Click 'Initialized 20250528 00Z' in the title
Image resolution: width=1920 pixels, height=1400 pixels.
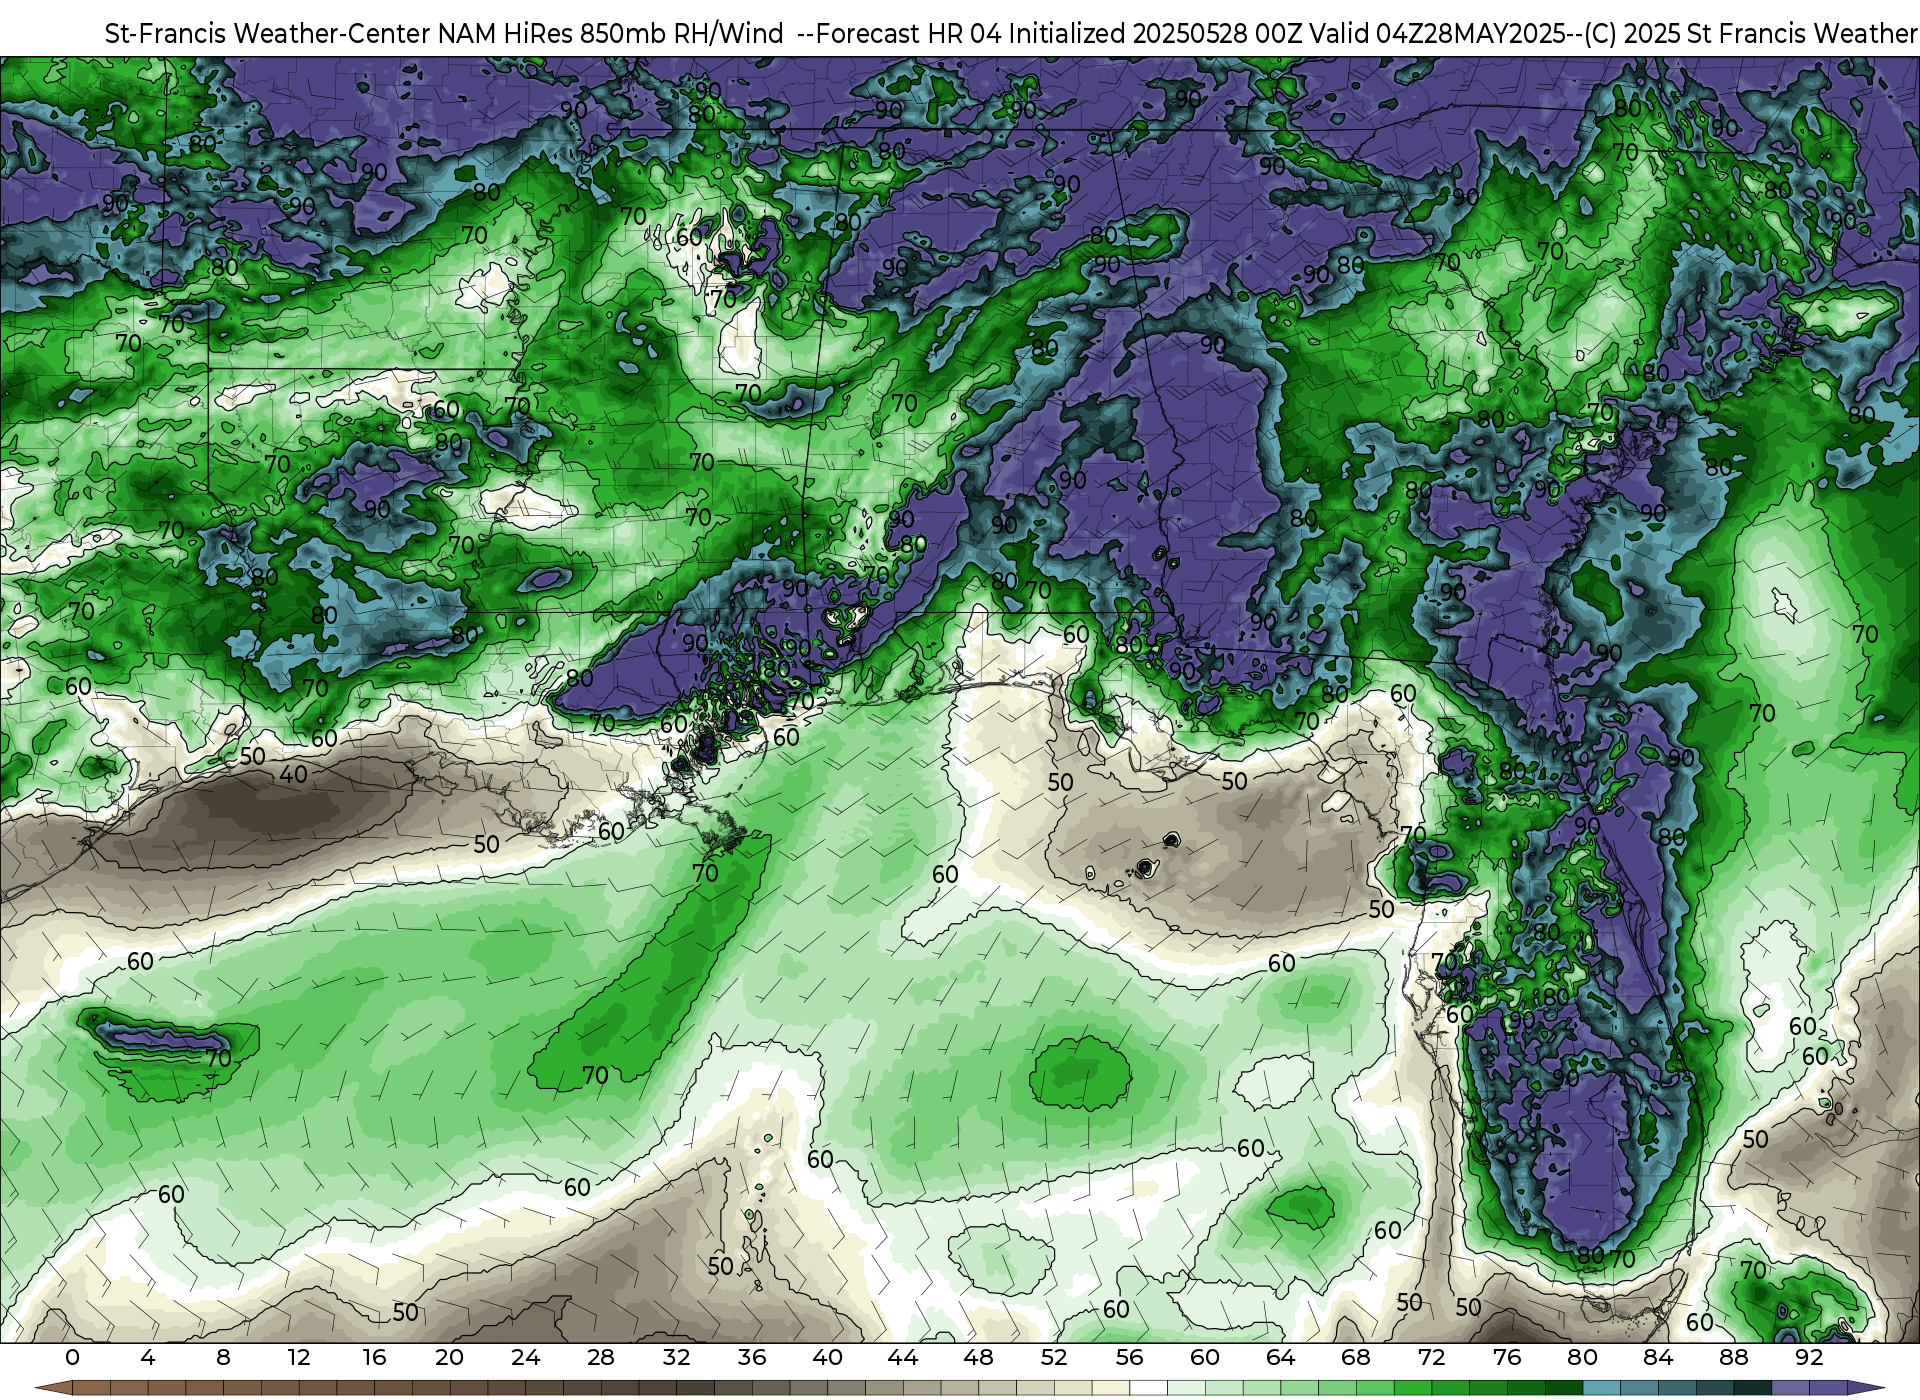click(x=1155, y=34)
